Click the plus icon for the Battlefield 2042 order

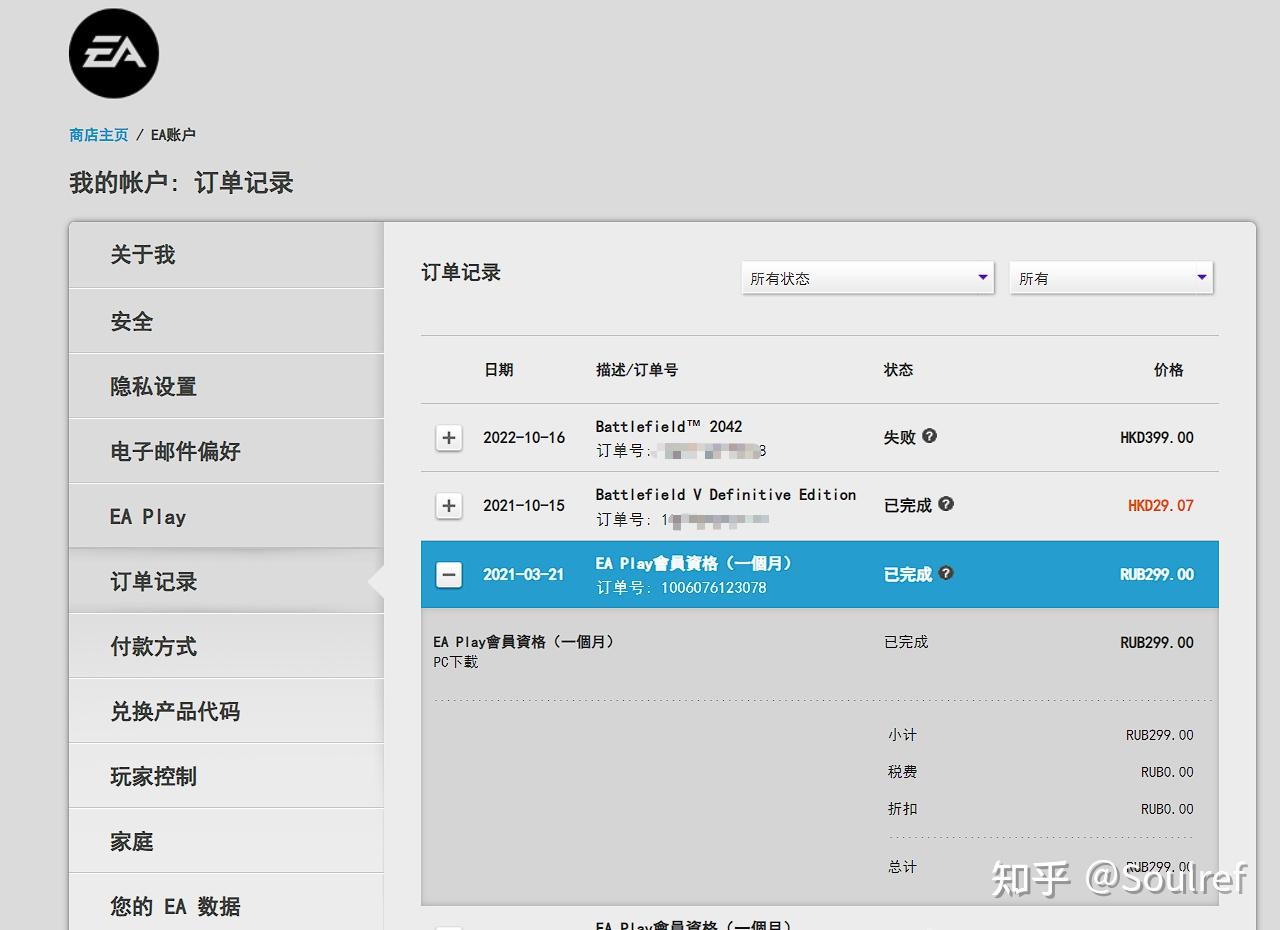(448, 437)
